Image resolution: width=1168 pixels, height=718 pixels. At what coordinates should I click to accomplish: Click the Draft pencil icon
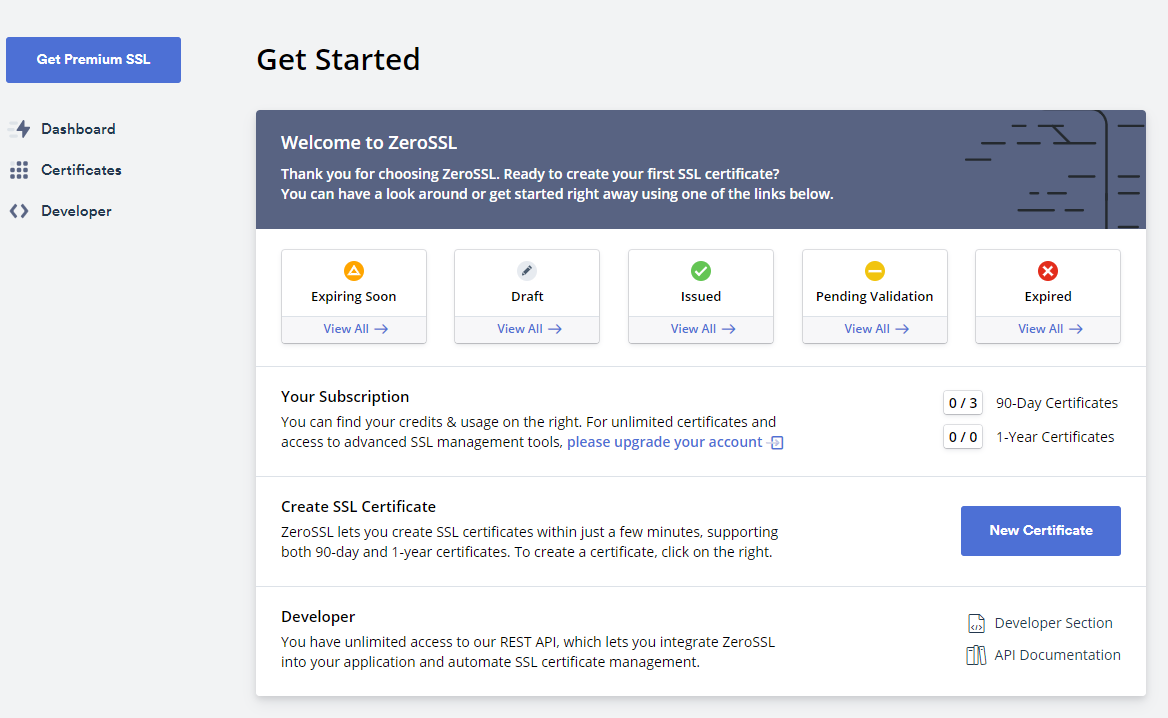coord(527,271)
